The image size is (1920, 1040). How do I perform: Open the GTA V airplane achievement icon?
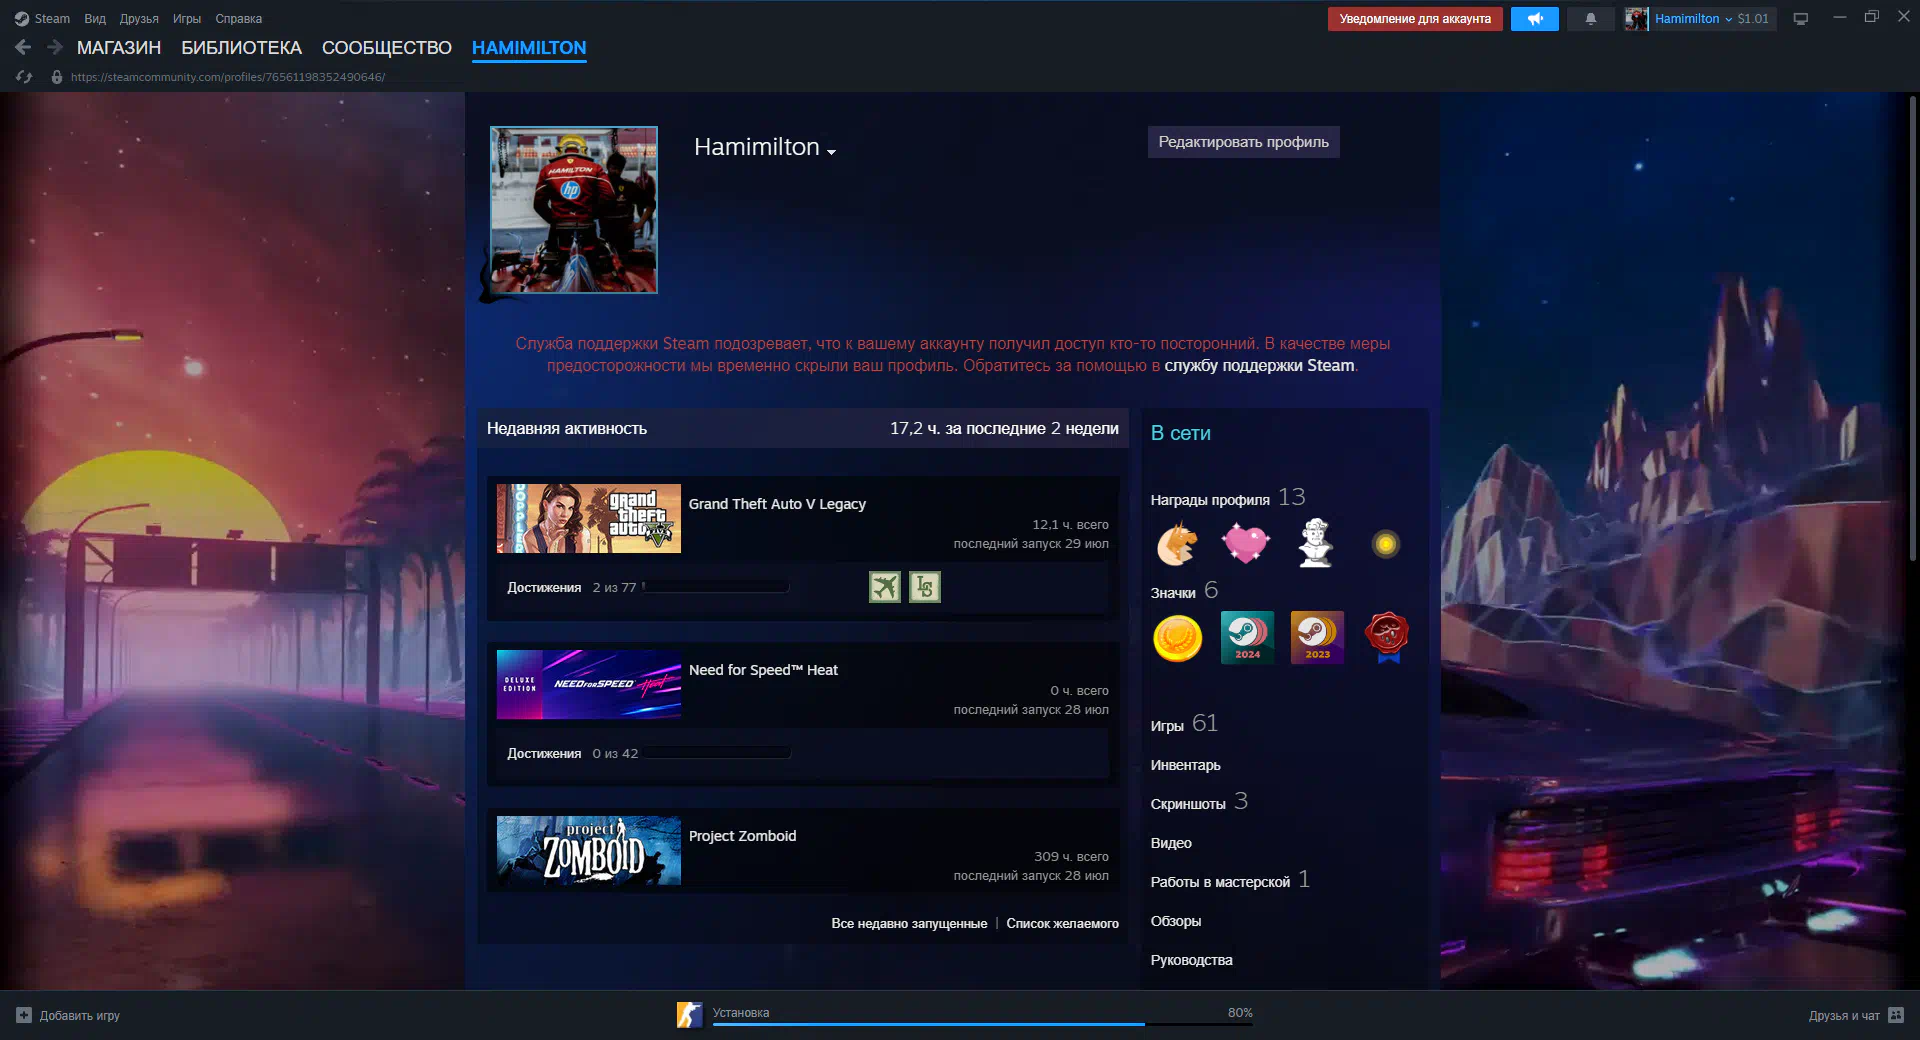(x=885, y=587)
